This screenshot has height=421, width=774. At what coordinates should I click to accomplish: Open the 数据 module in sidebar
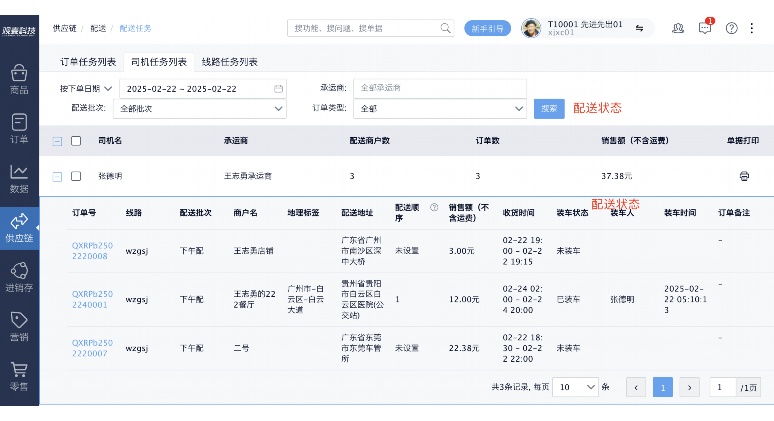click(x=19, y=178)
